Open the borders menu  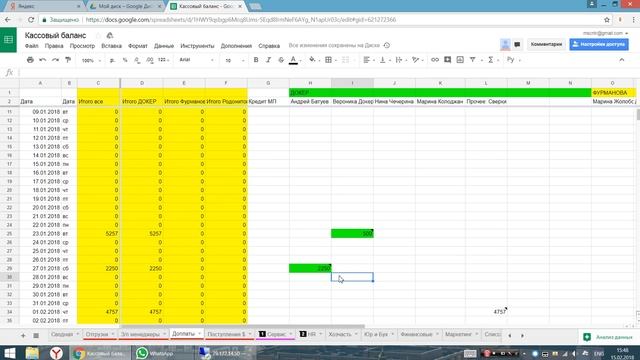pos(328,60)
